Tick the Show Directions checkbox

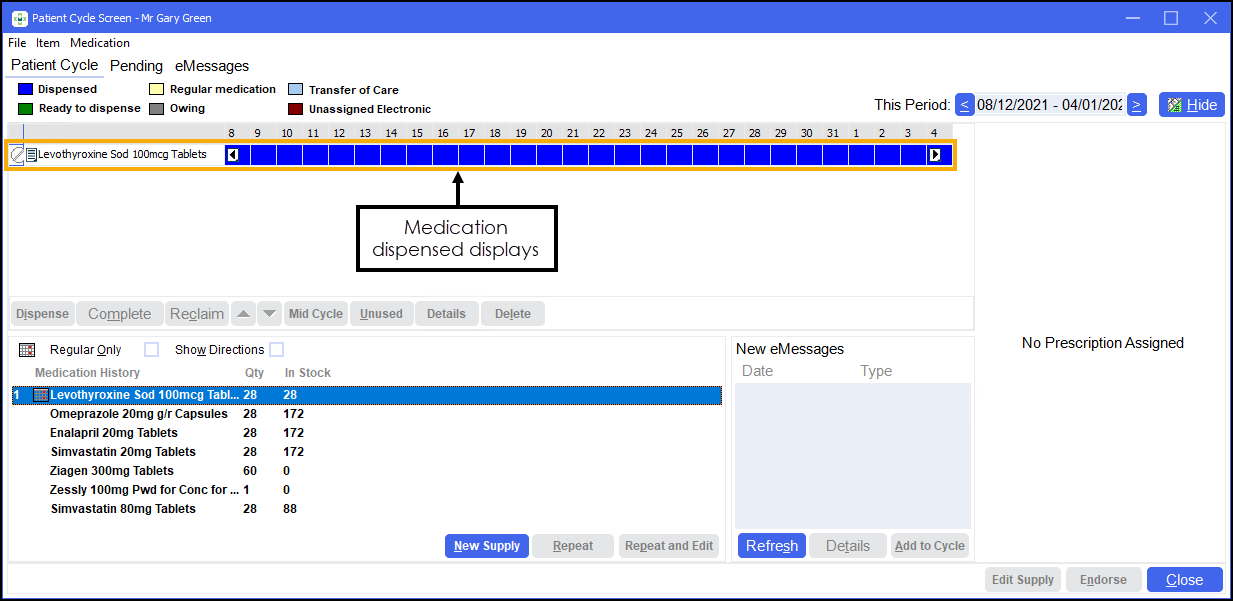[x=276, y=350]
